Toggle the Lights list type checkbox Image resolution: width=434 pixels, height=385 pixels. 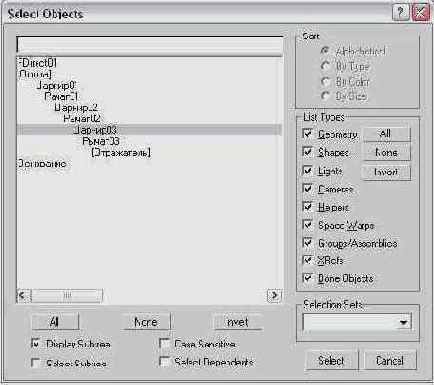click(x=307, y=171)
